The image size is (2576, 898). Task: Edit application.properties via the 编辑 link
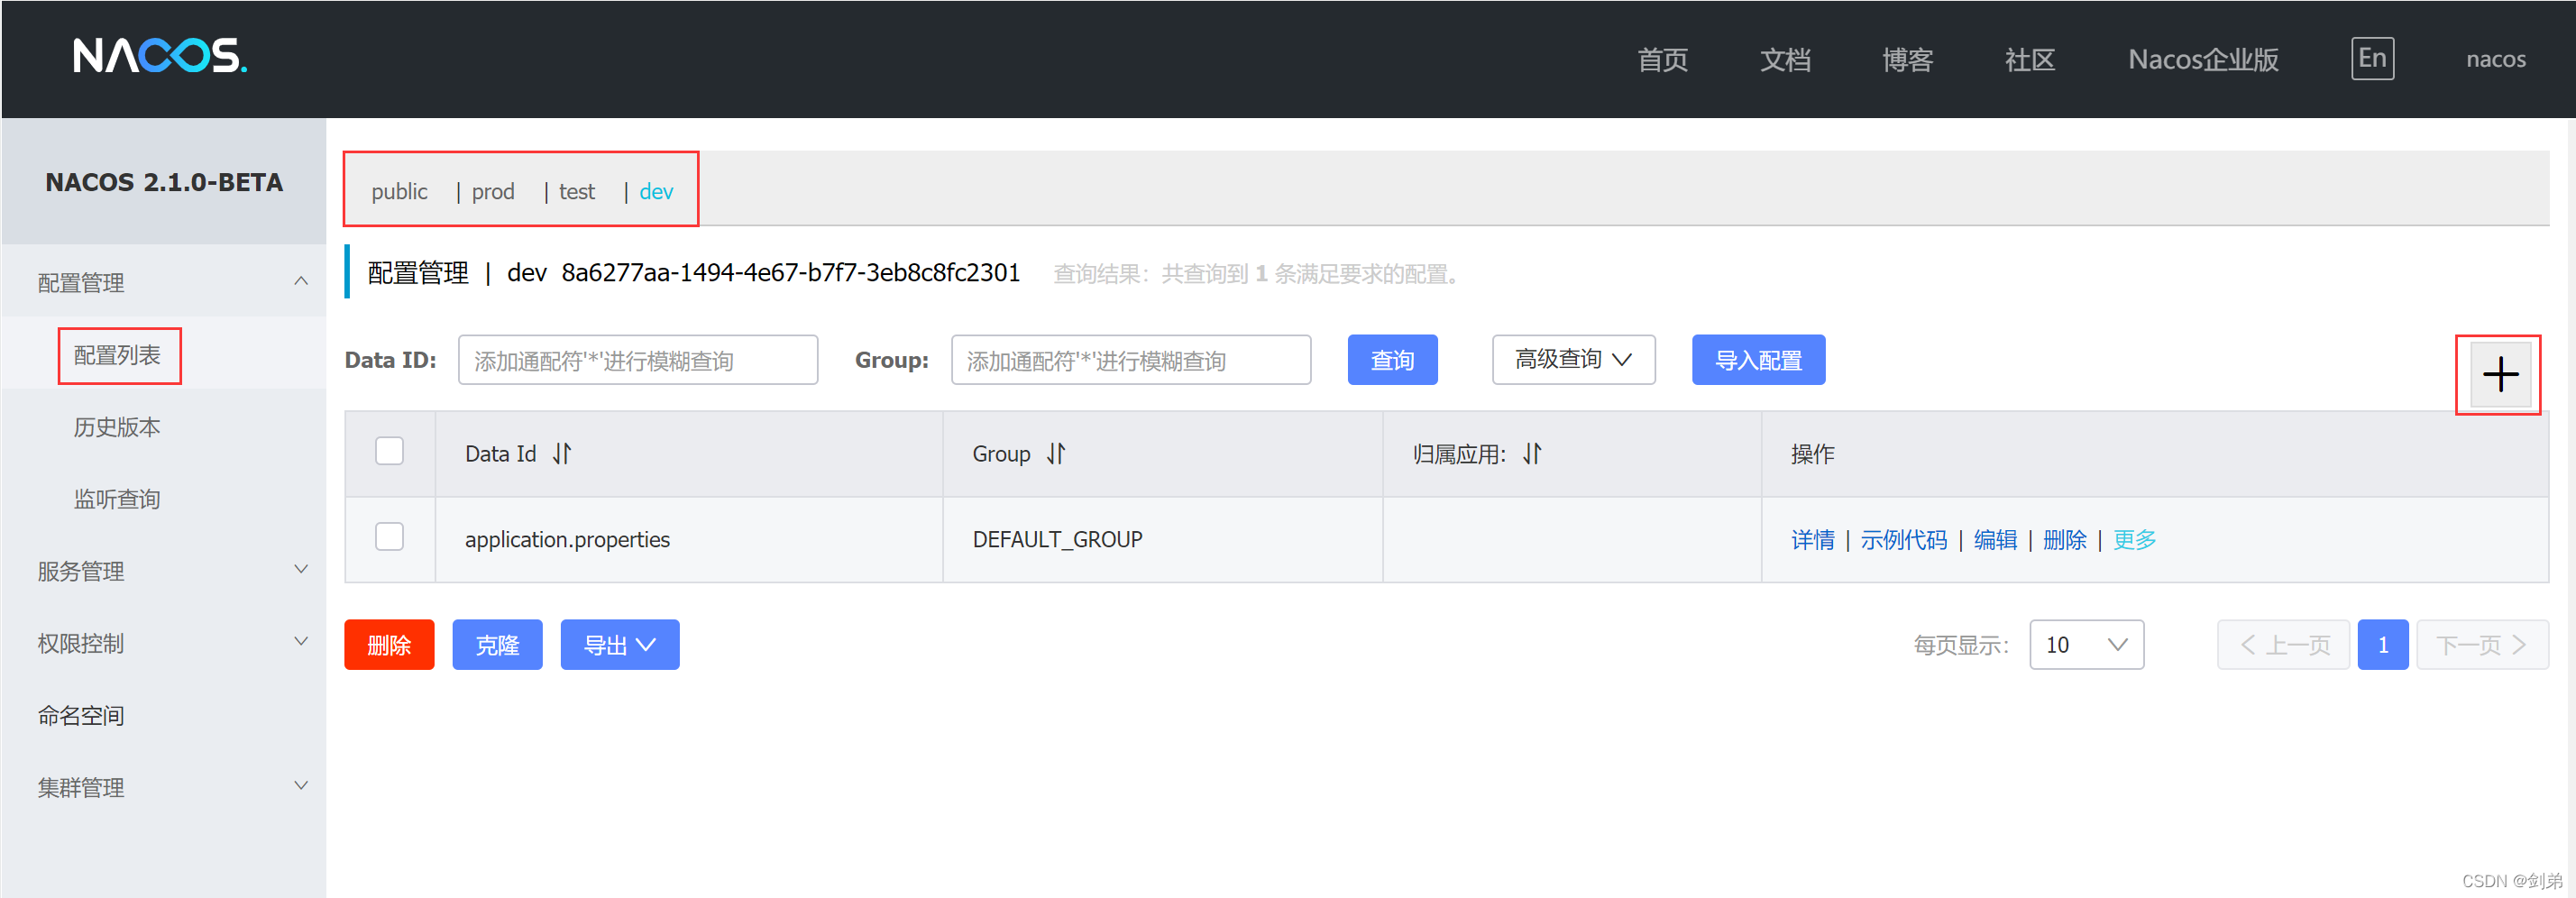(x=1995, y=539)
